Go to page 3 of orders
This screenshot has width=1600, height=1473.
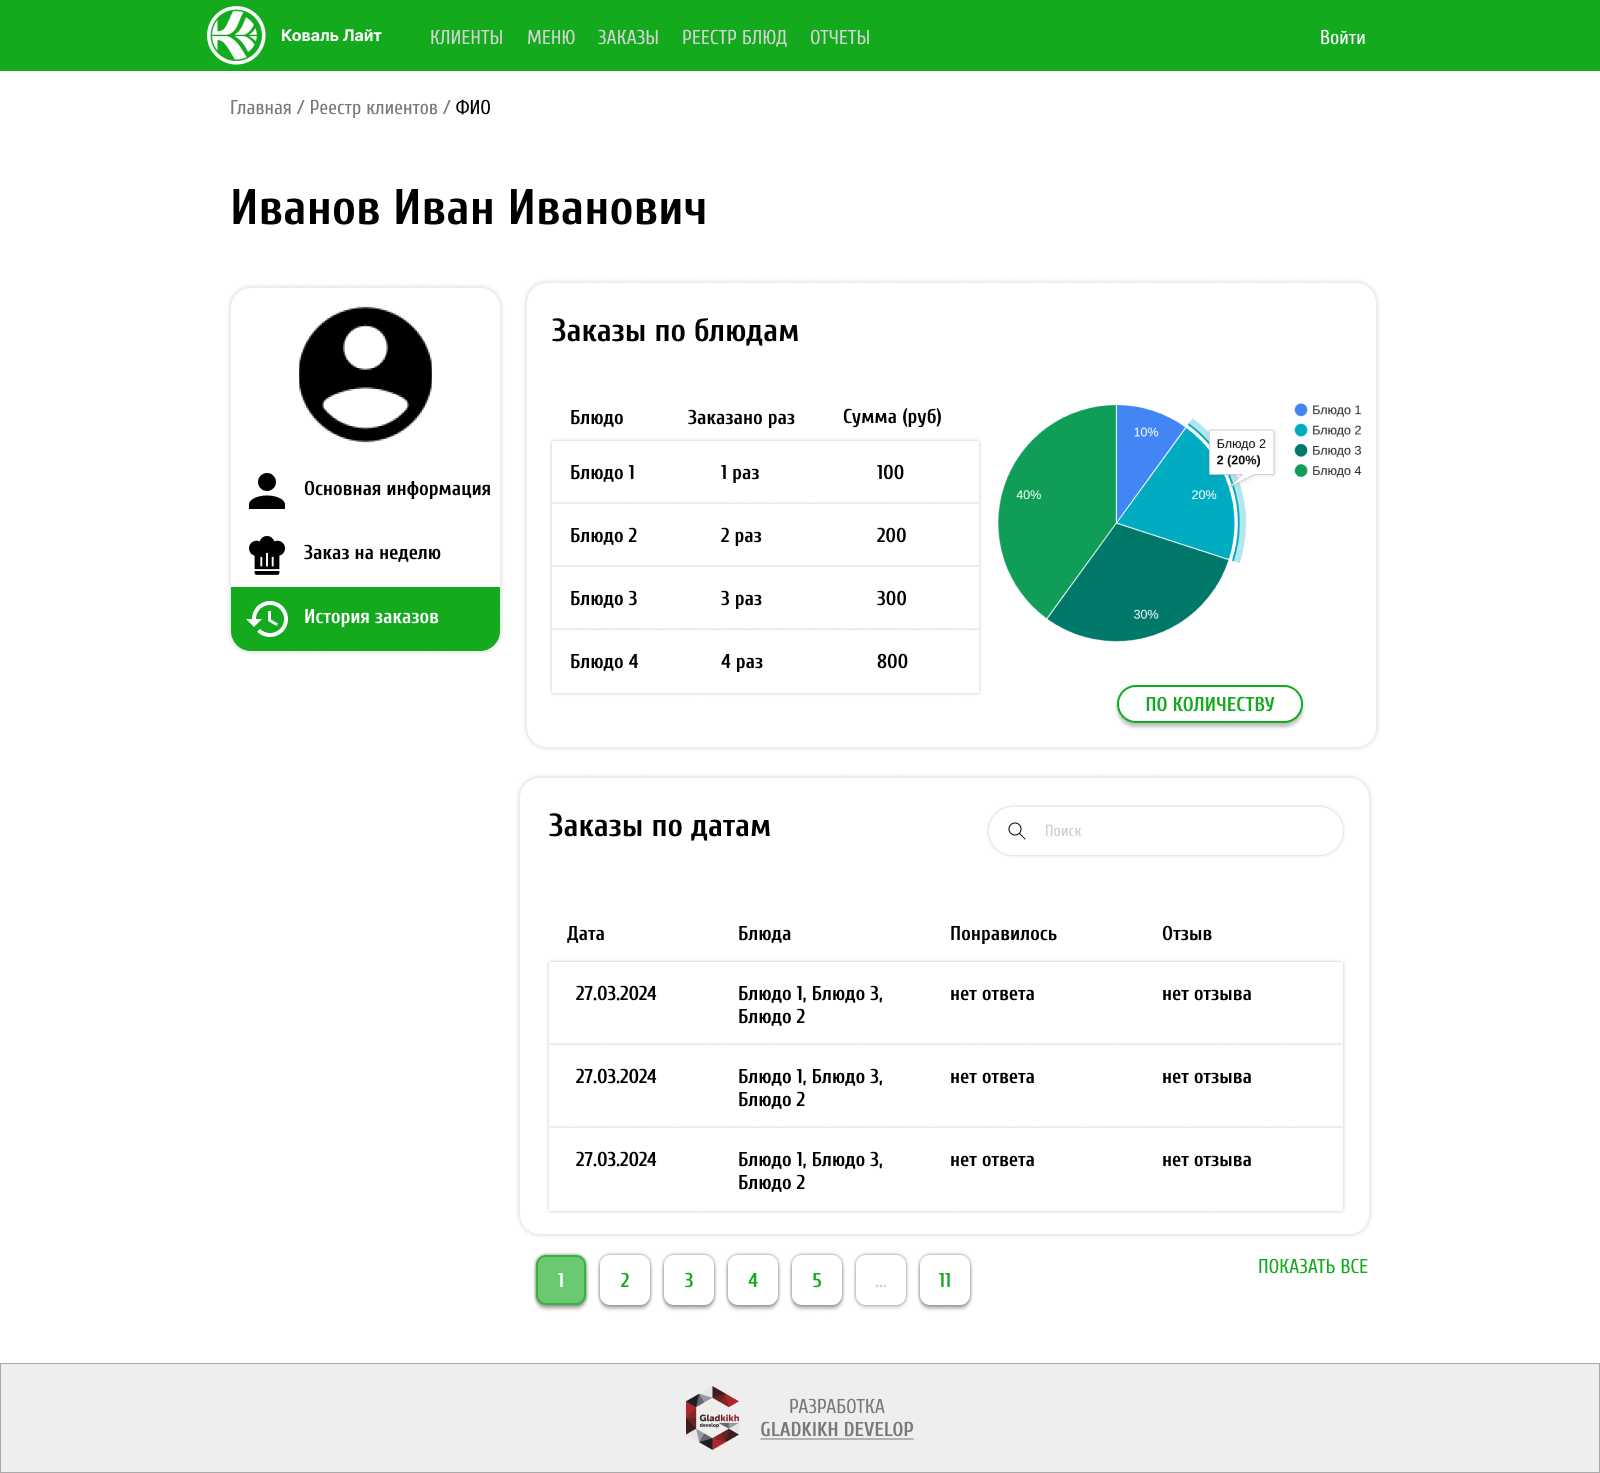[x=689, y=1280]
